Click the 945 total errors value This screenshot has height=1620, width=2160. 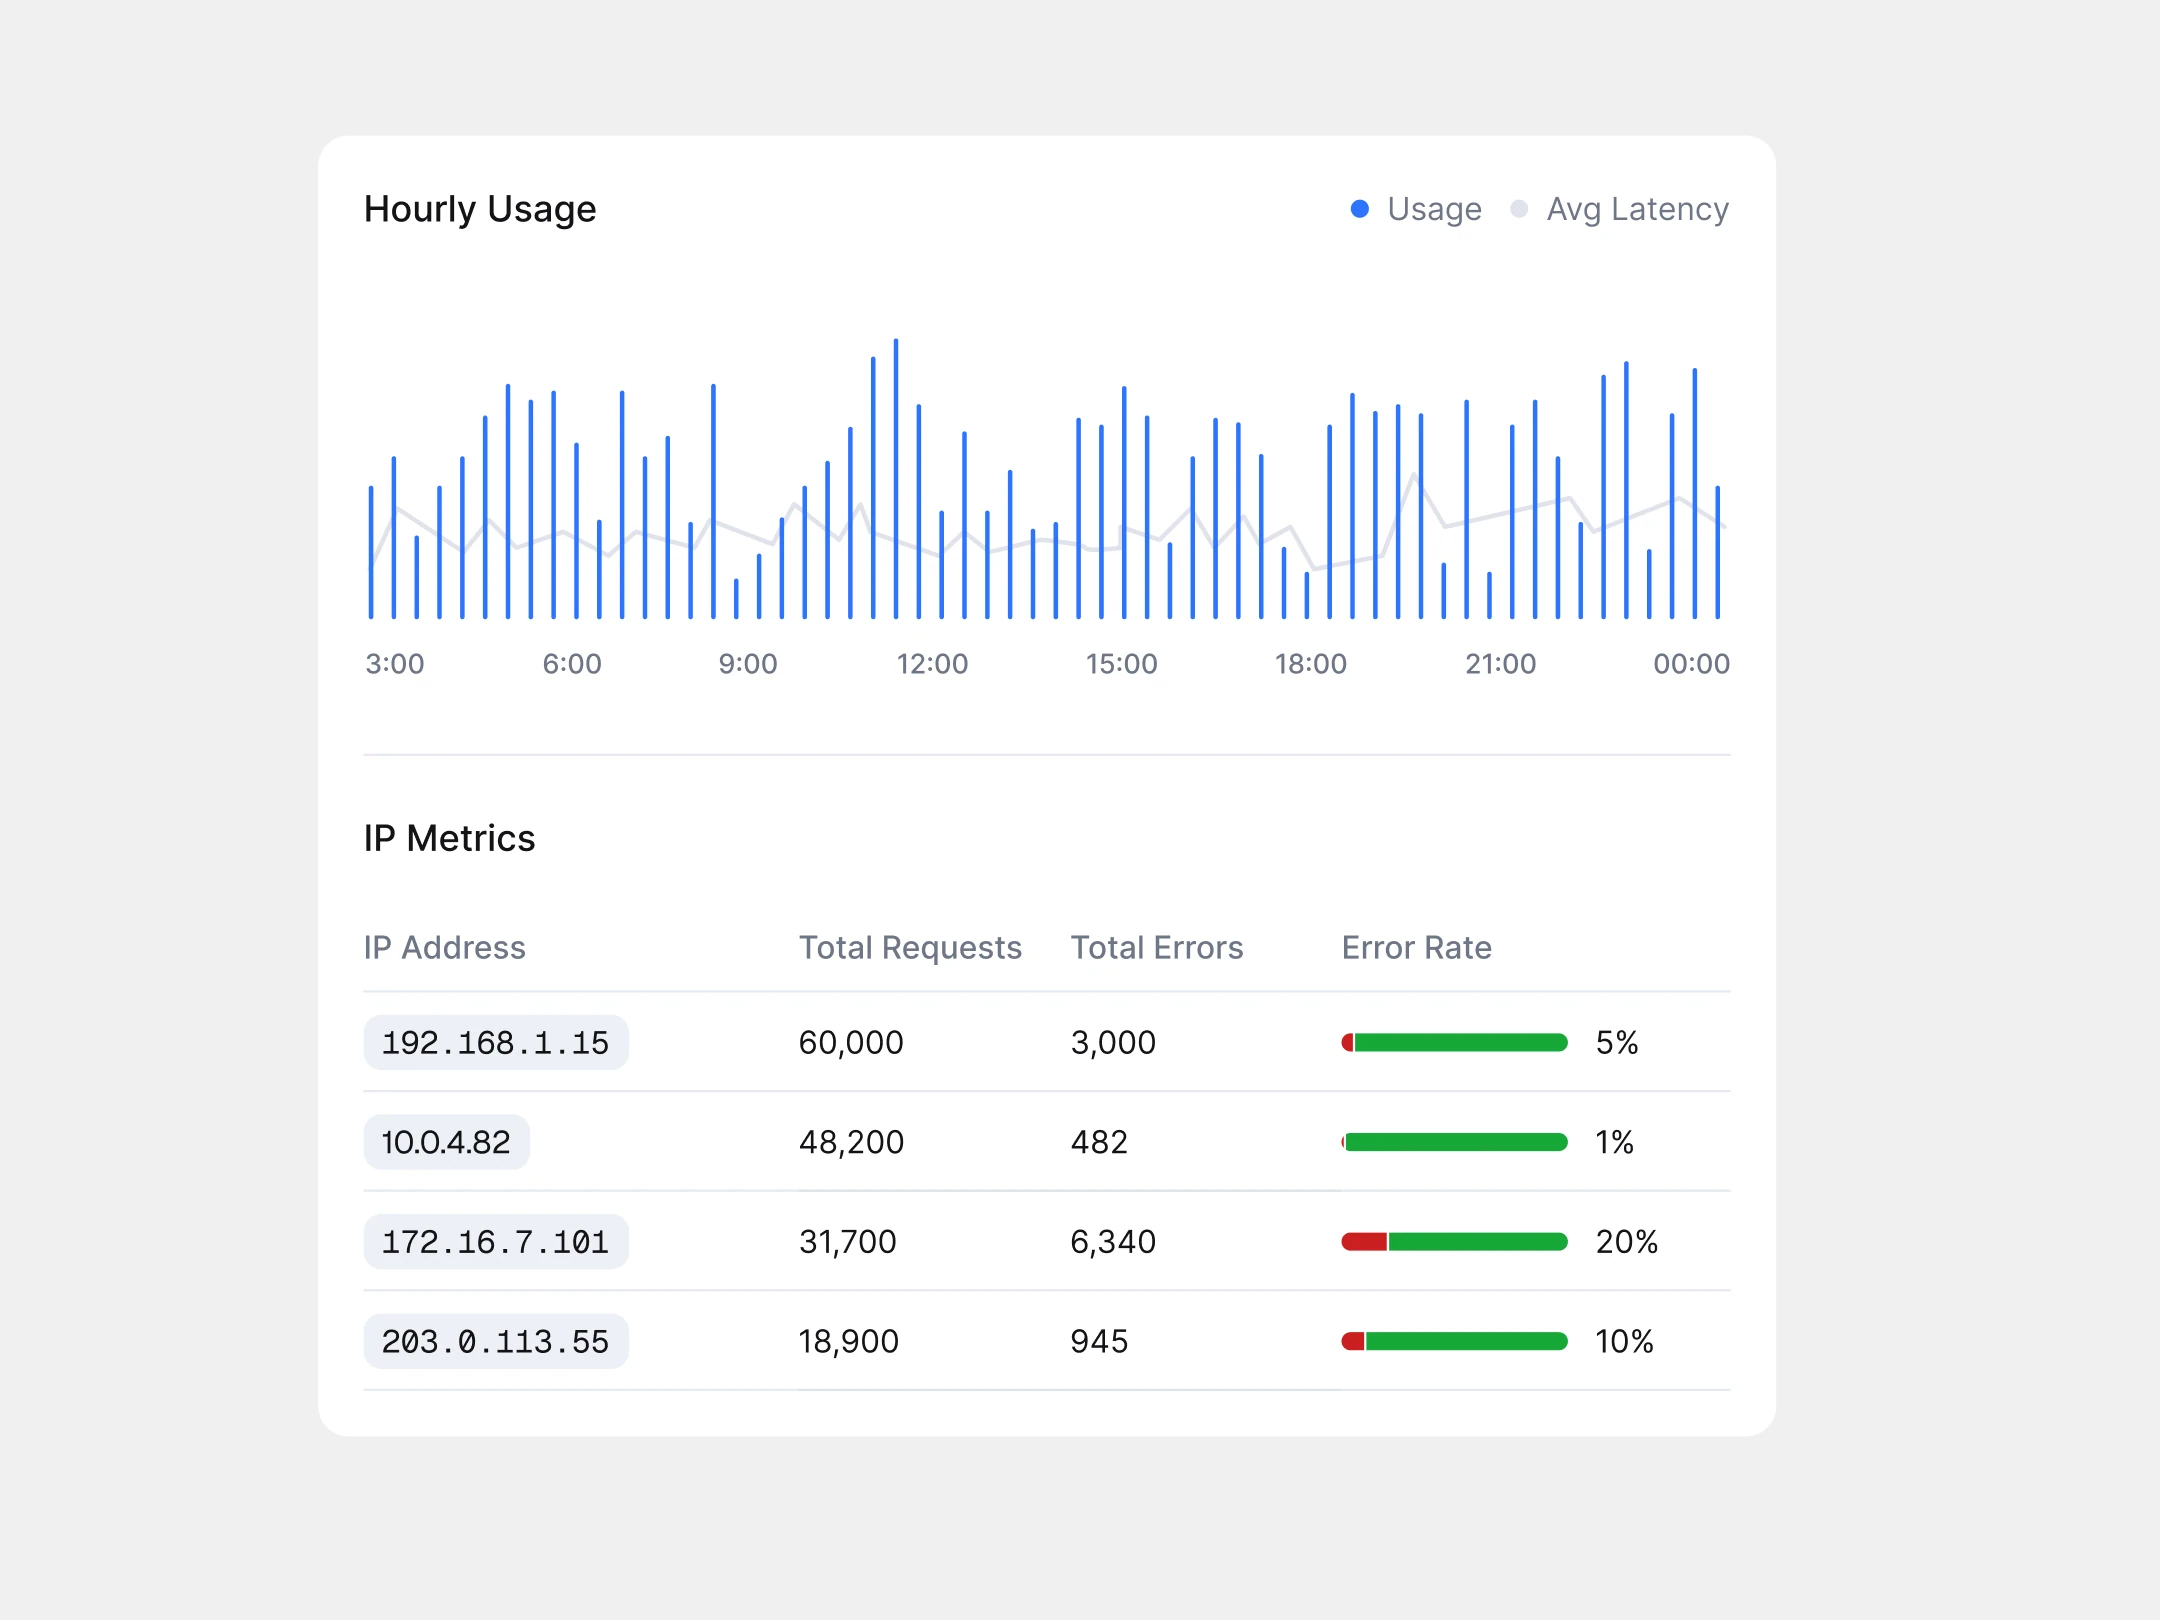pyautogui.click(x=1099, y=1341)
